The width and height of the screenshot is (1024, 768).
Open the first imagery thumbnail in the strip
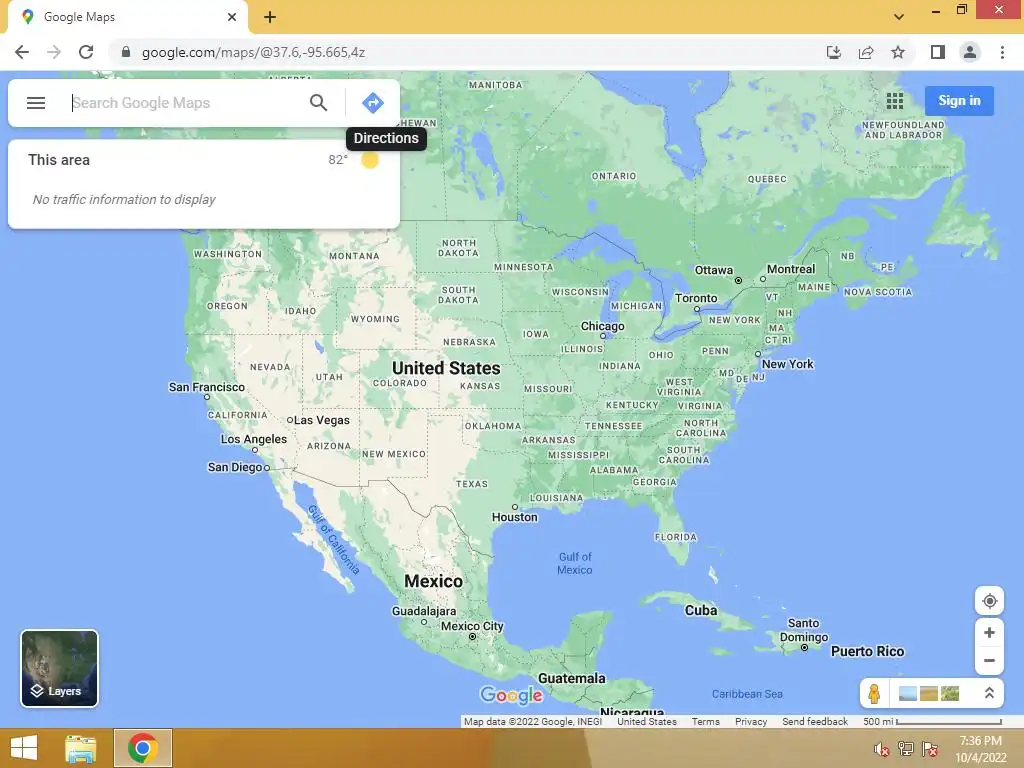(x=908, y=693)
